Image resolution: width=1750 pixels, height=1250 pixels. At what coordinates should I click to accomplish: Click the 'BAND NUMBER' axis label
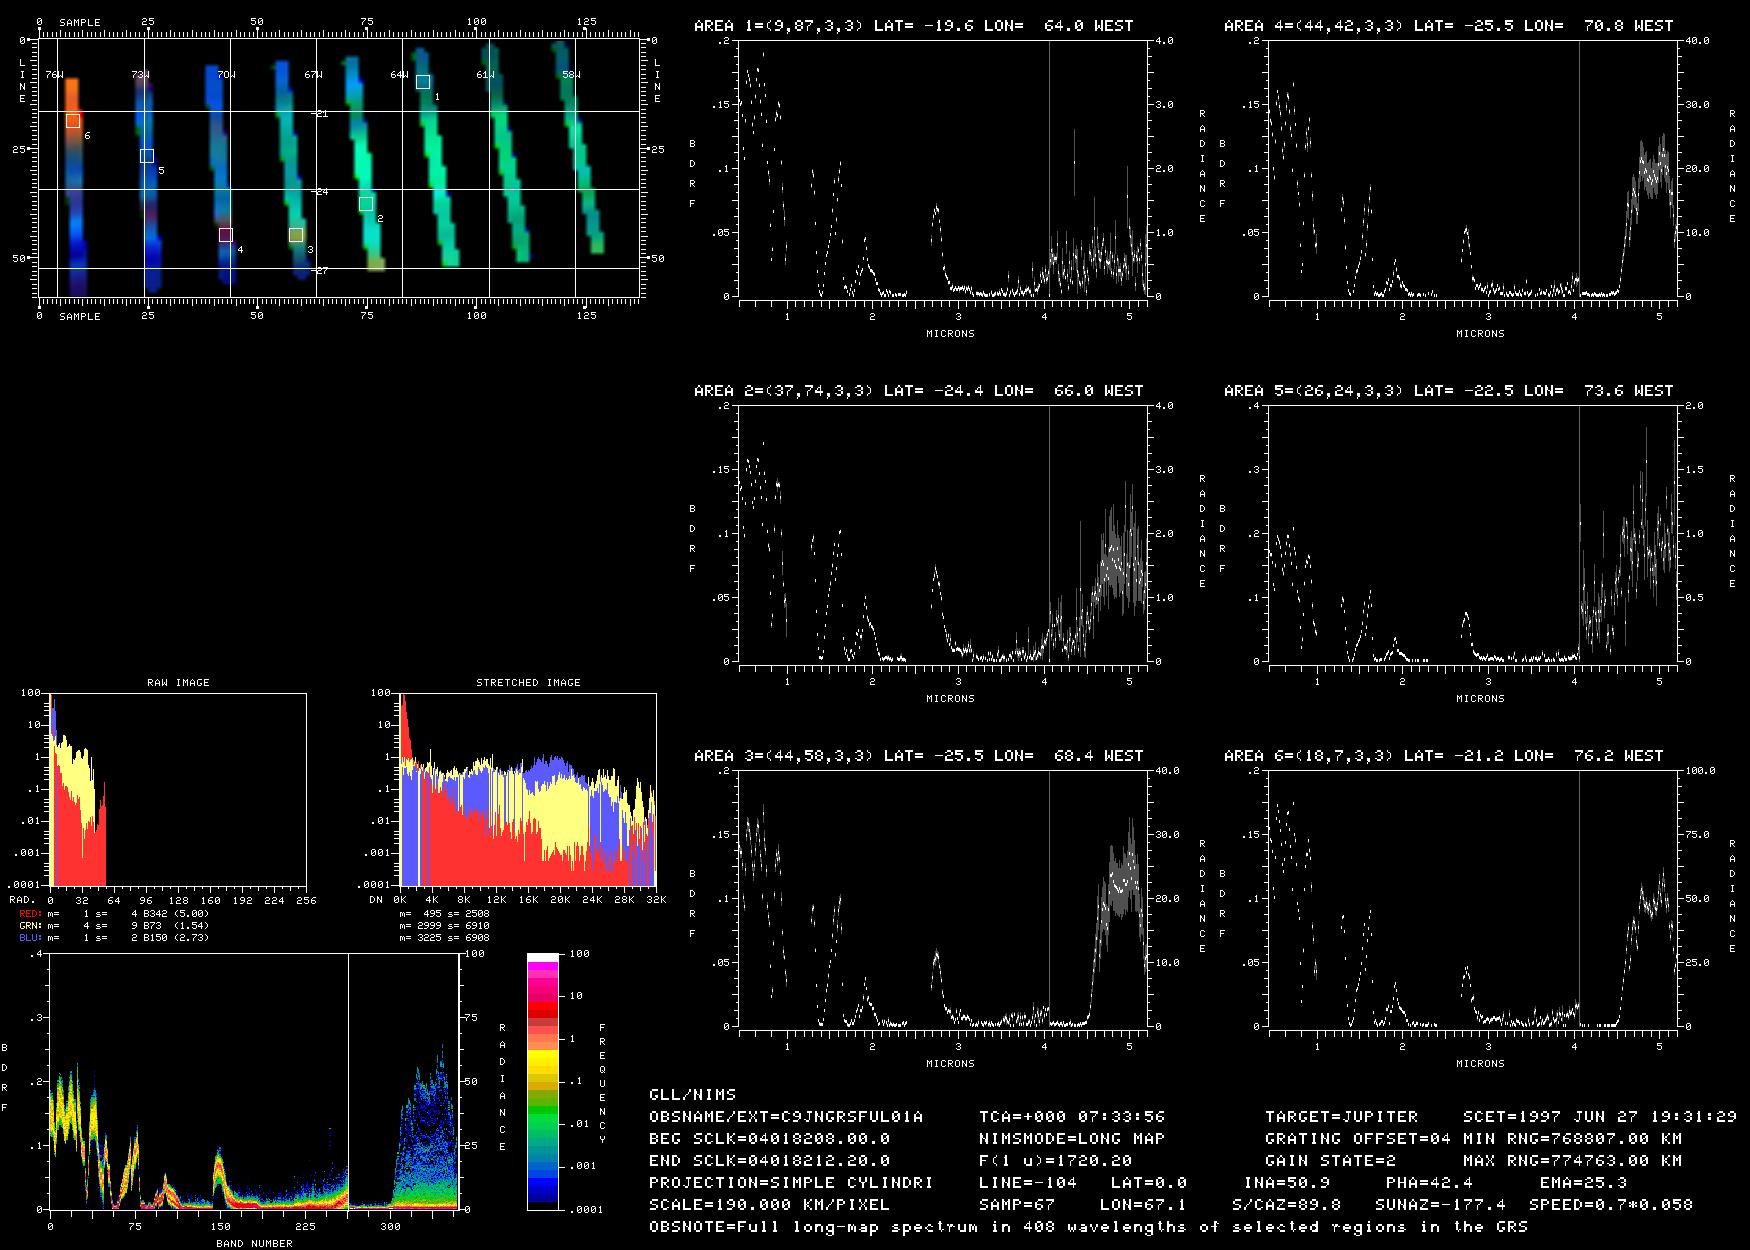pyautogui.click(x=254, y=1244)
